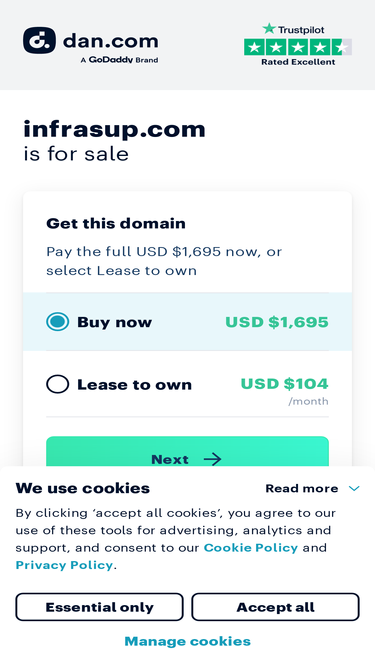Click the infrasup.com domain heading
This screenshot has width=375, height=667.
point(114,129)
